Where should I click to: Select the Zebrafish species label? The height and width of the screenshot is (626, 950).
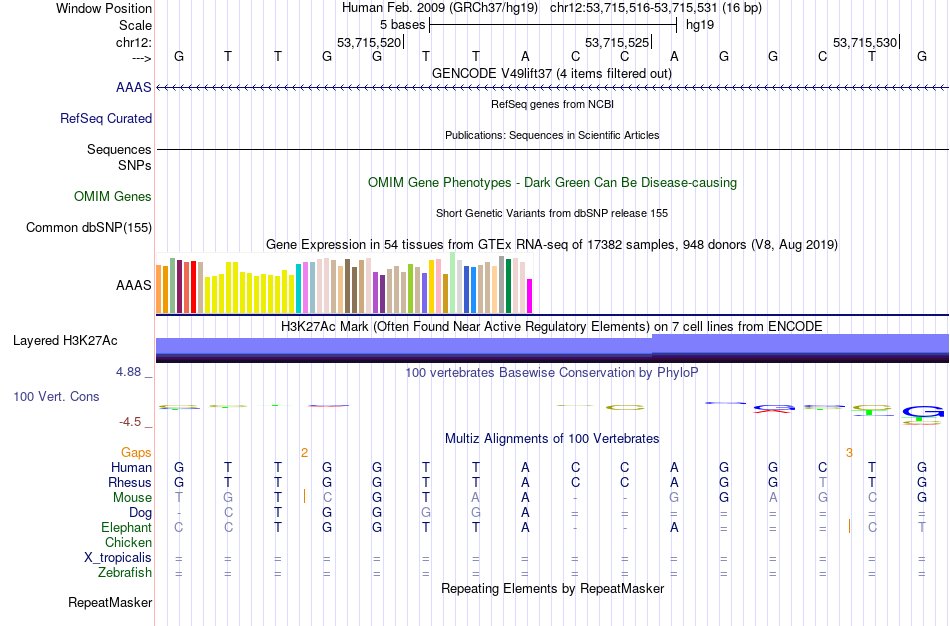click(125, 572)
